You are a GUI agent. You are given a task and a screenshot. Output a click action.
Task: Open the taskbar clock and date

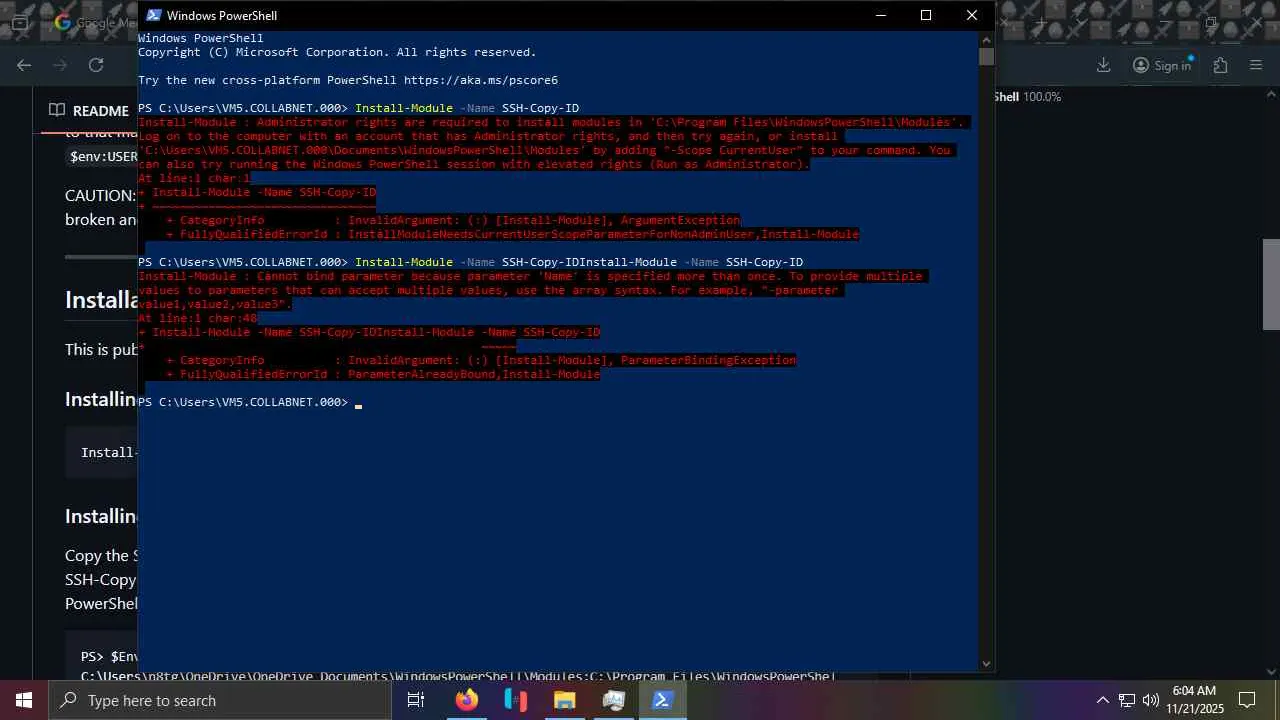[1194, 700]
